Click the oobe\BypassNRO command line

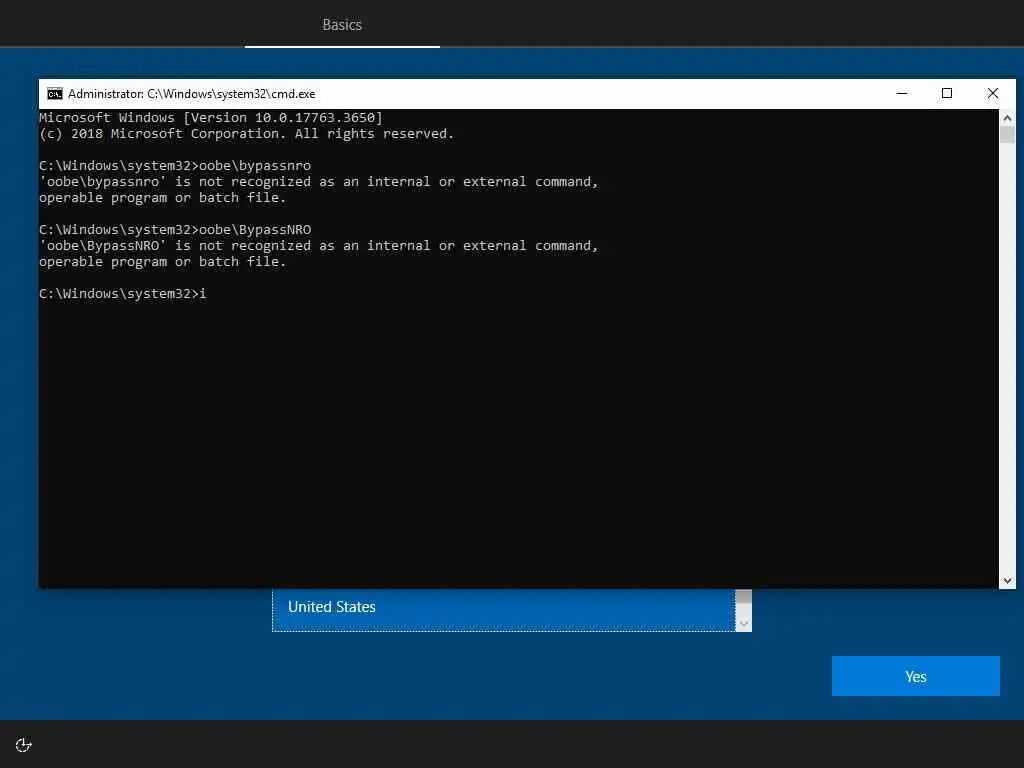click(175, 230)
